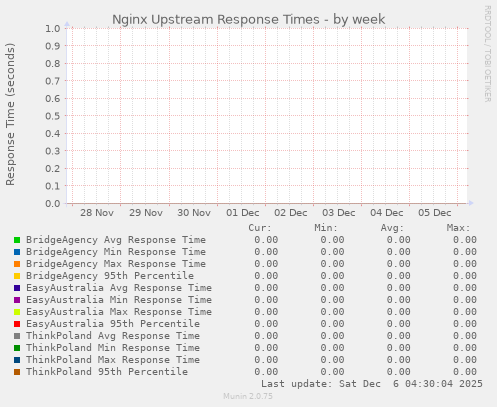497x407 pixels.
Task: Select the 'ThinkPoland Avg Response Time' legend label
Action: [x=113, y=336]
